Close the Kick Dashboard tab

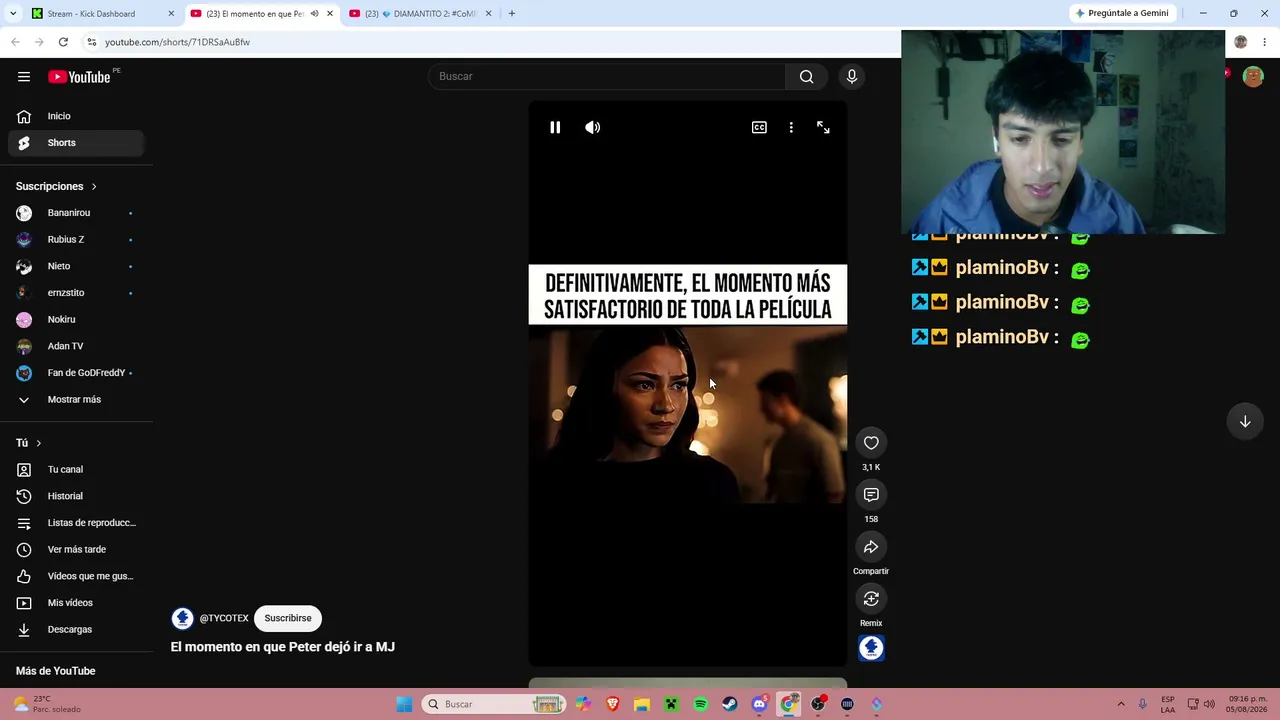click(171, 14)
